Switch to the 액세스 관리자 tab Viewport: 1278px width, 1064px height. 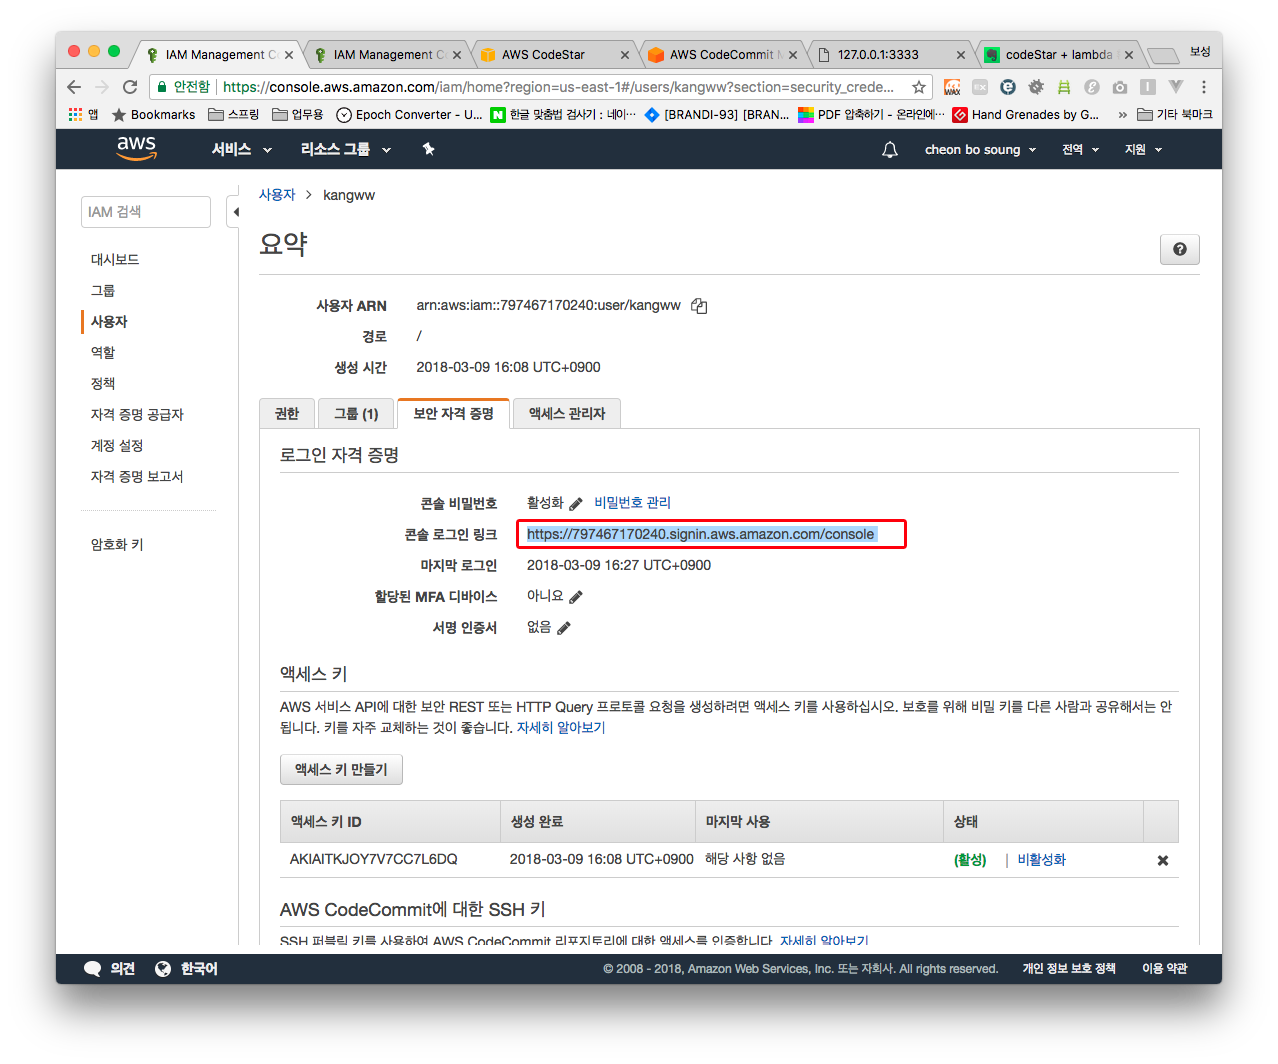[x=566, y=414]
